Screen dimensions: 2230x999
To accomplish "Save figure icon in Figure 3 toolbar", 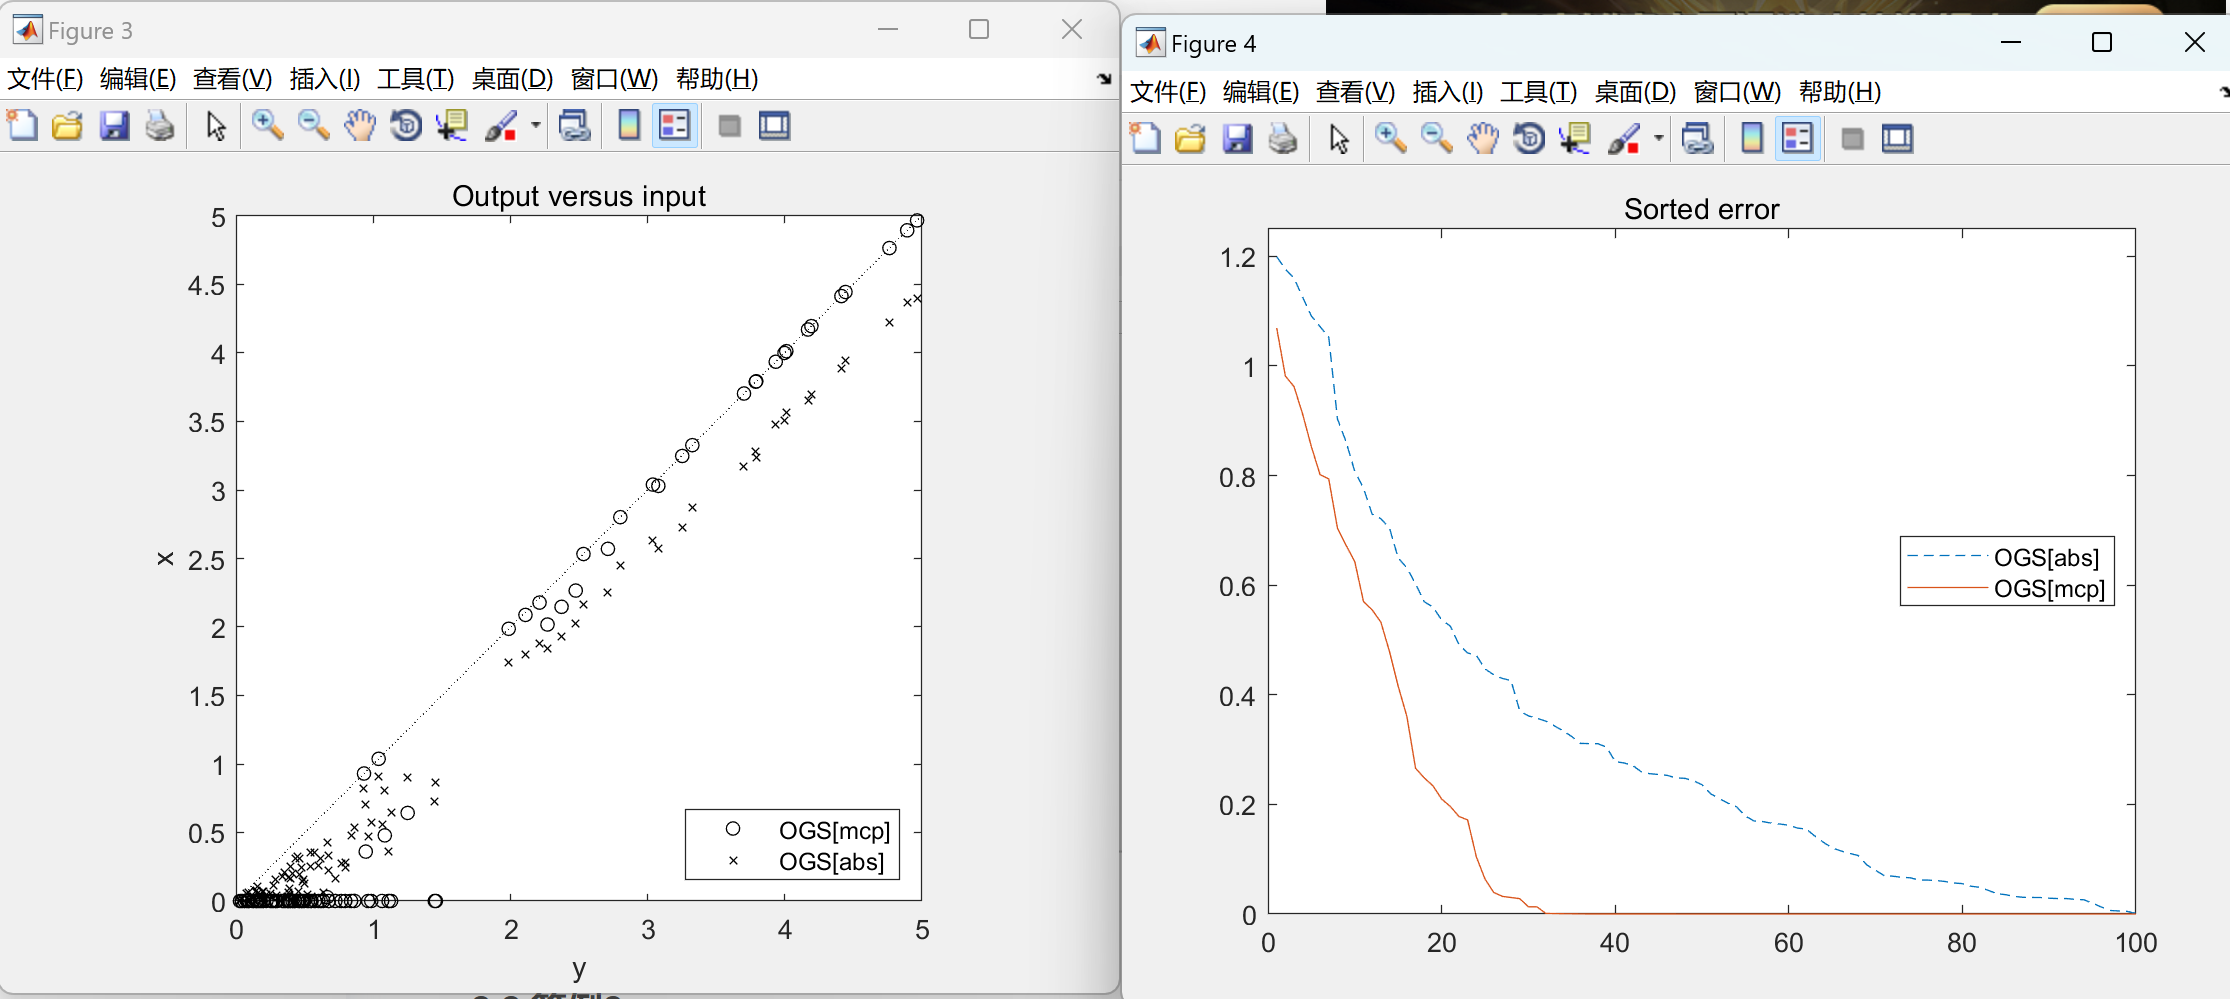I will 114,126.
